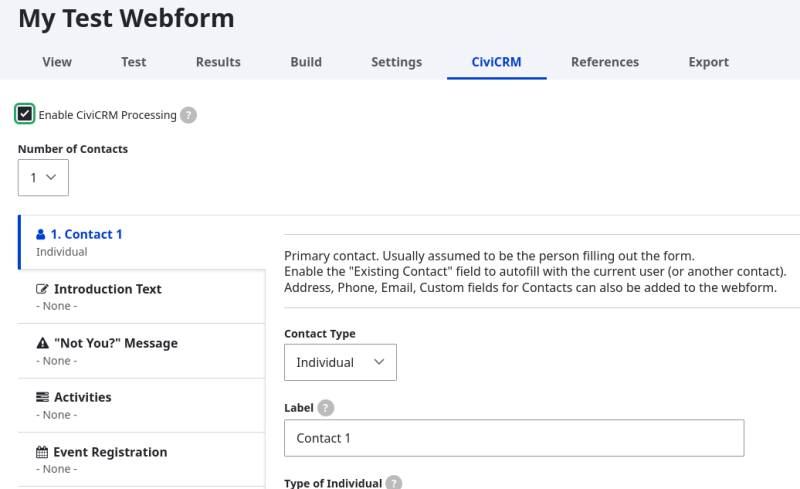Select the Activities section in sidebar
800x489 pixels.
141,405
